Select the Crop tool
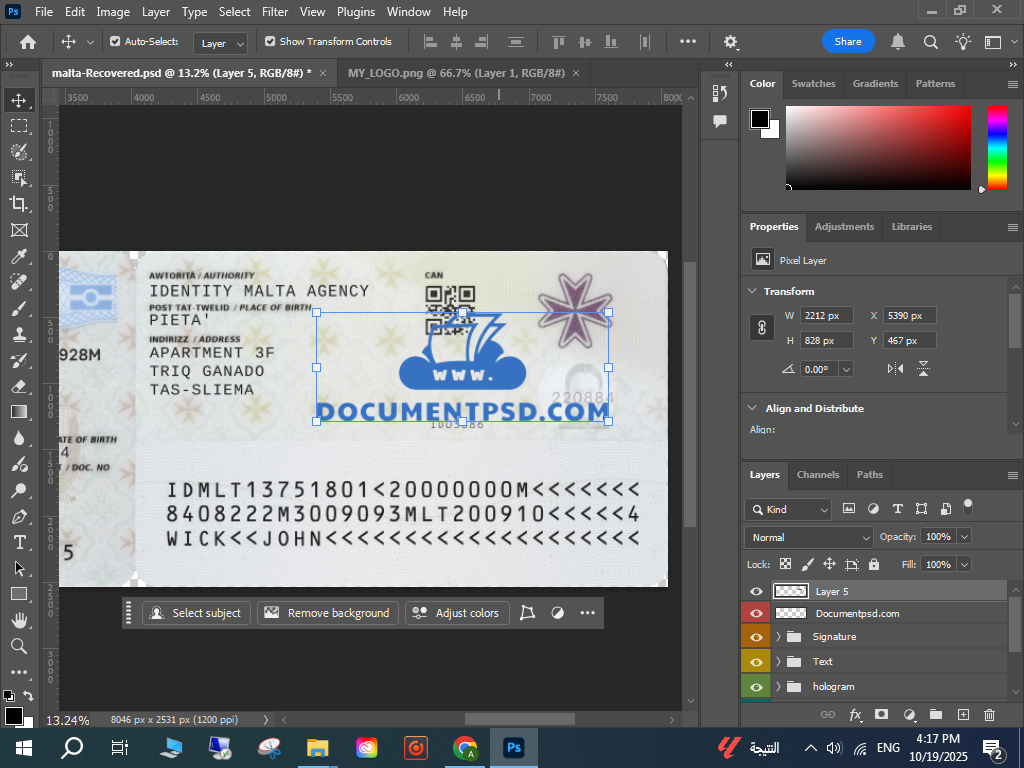 [19, 204]
